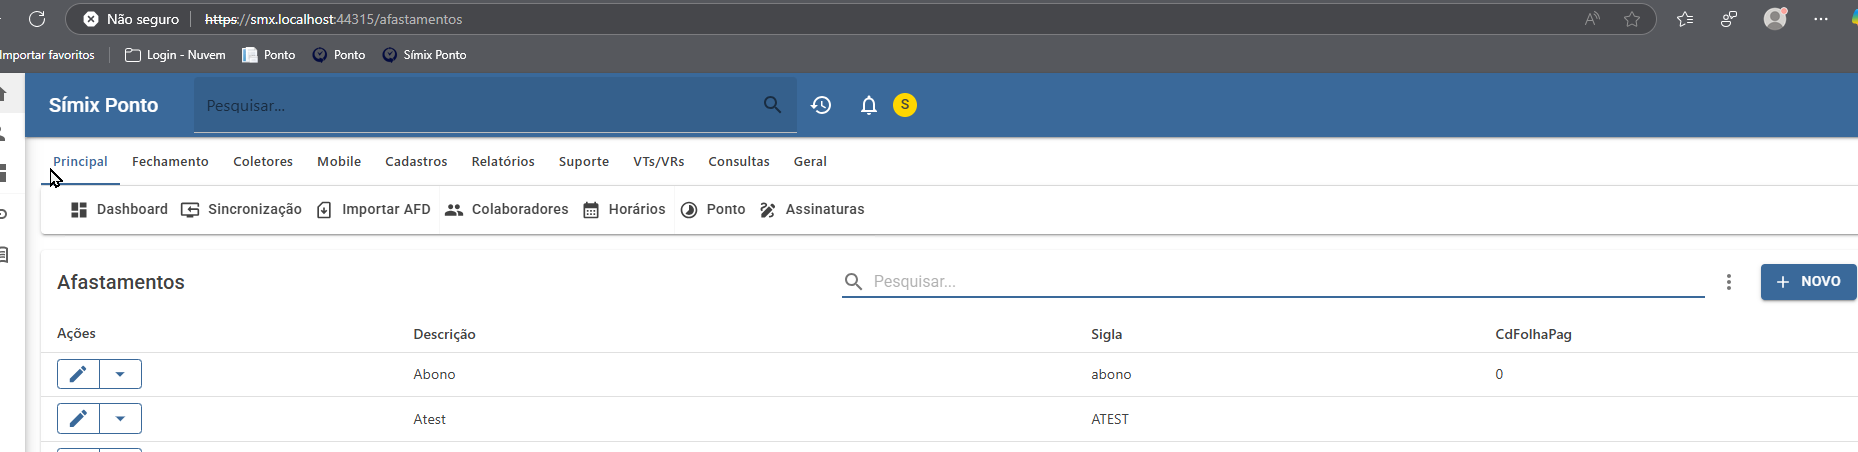The width and height of the screenshot is (1858, 452).
Task: Click the 'Abono' description cell
Action: tap(434, 374)
